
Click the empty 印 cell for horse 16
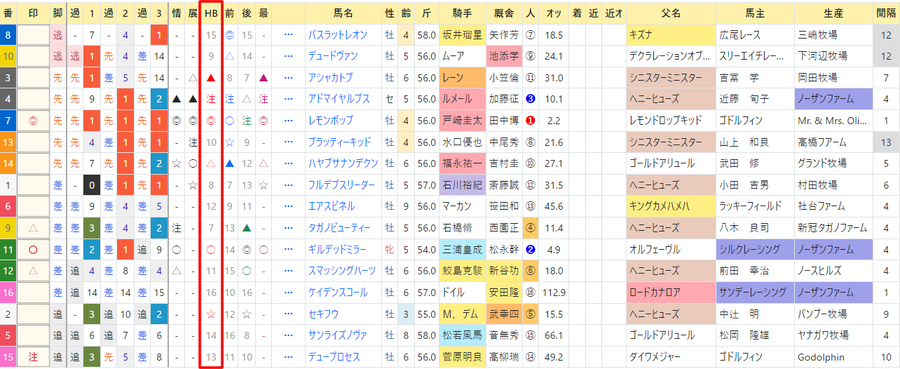point(33,292)
